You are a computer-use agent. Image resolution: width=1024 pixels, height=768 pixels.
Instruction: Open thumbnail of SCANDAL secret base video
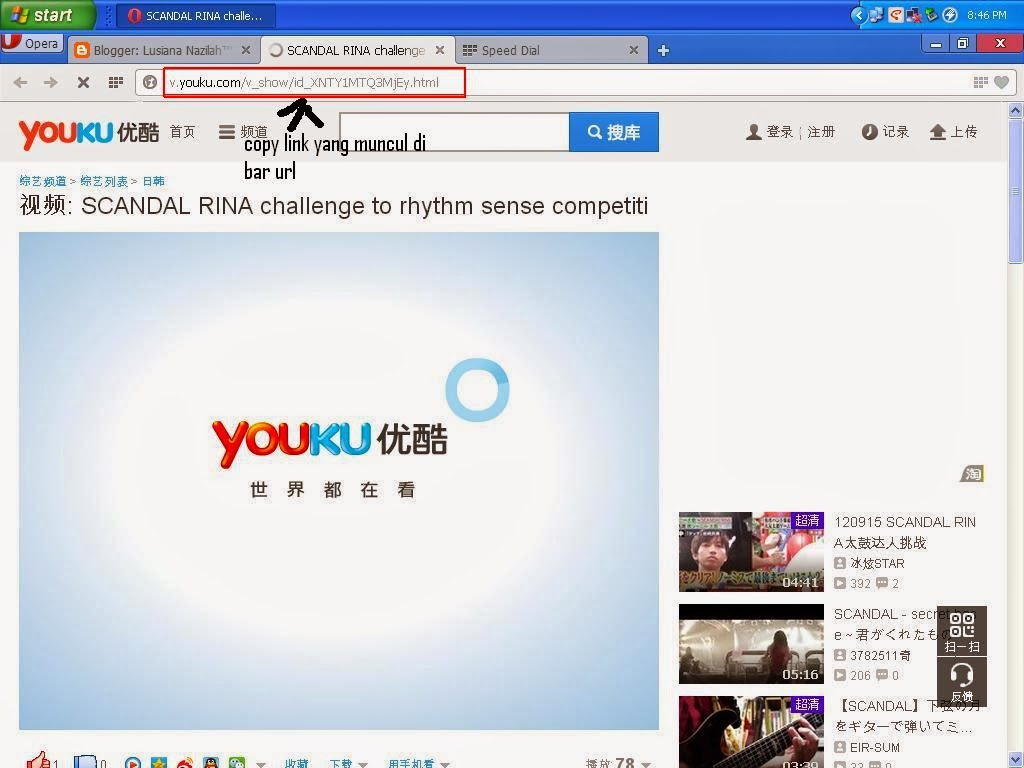pyautogui.click(x=751, y=644)
